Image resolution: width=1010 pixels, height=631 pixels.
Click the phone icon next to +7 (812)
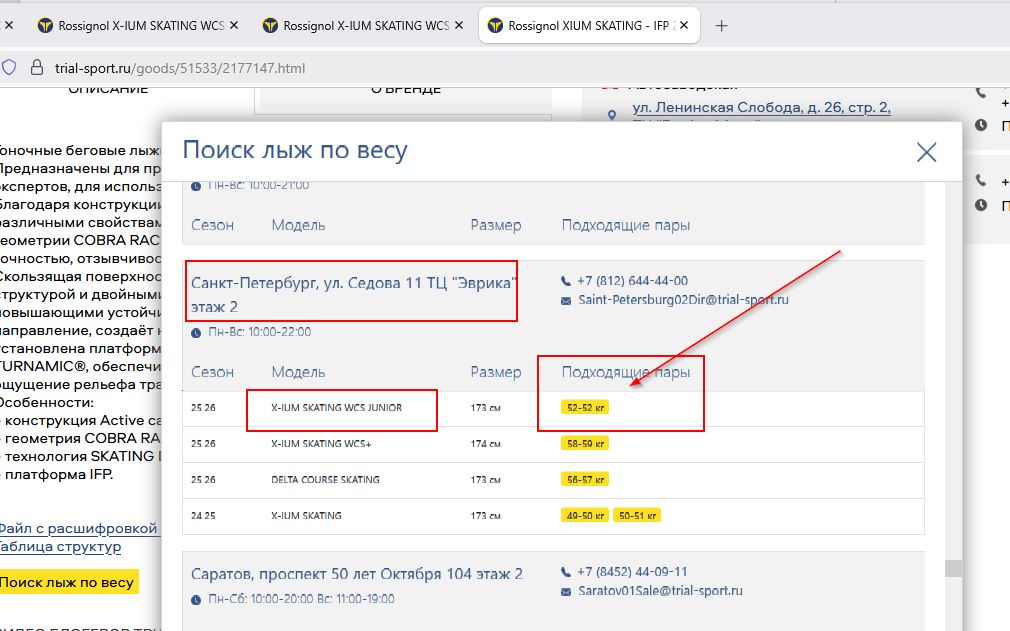tap(566, 281)
